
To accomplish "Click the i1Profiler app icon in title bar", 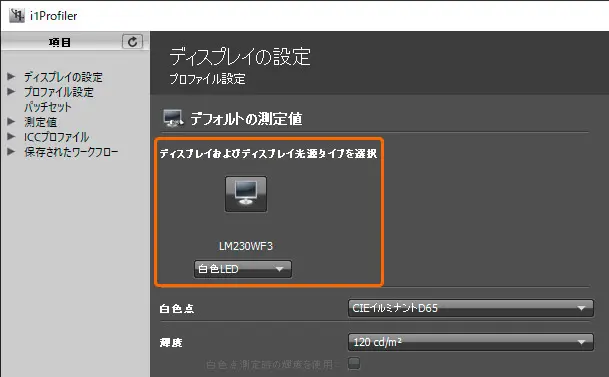I will click(x=17, y=16).
